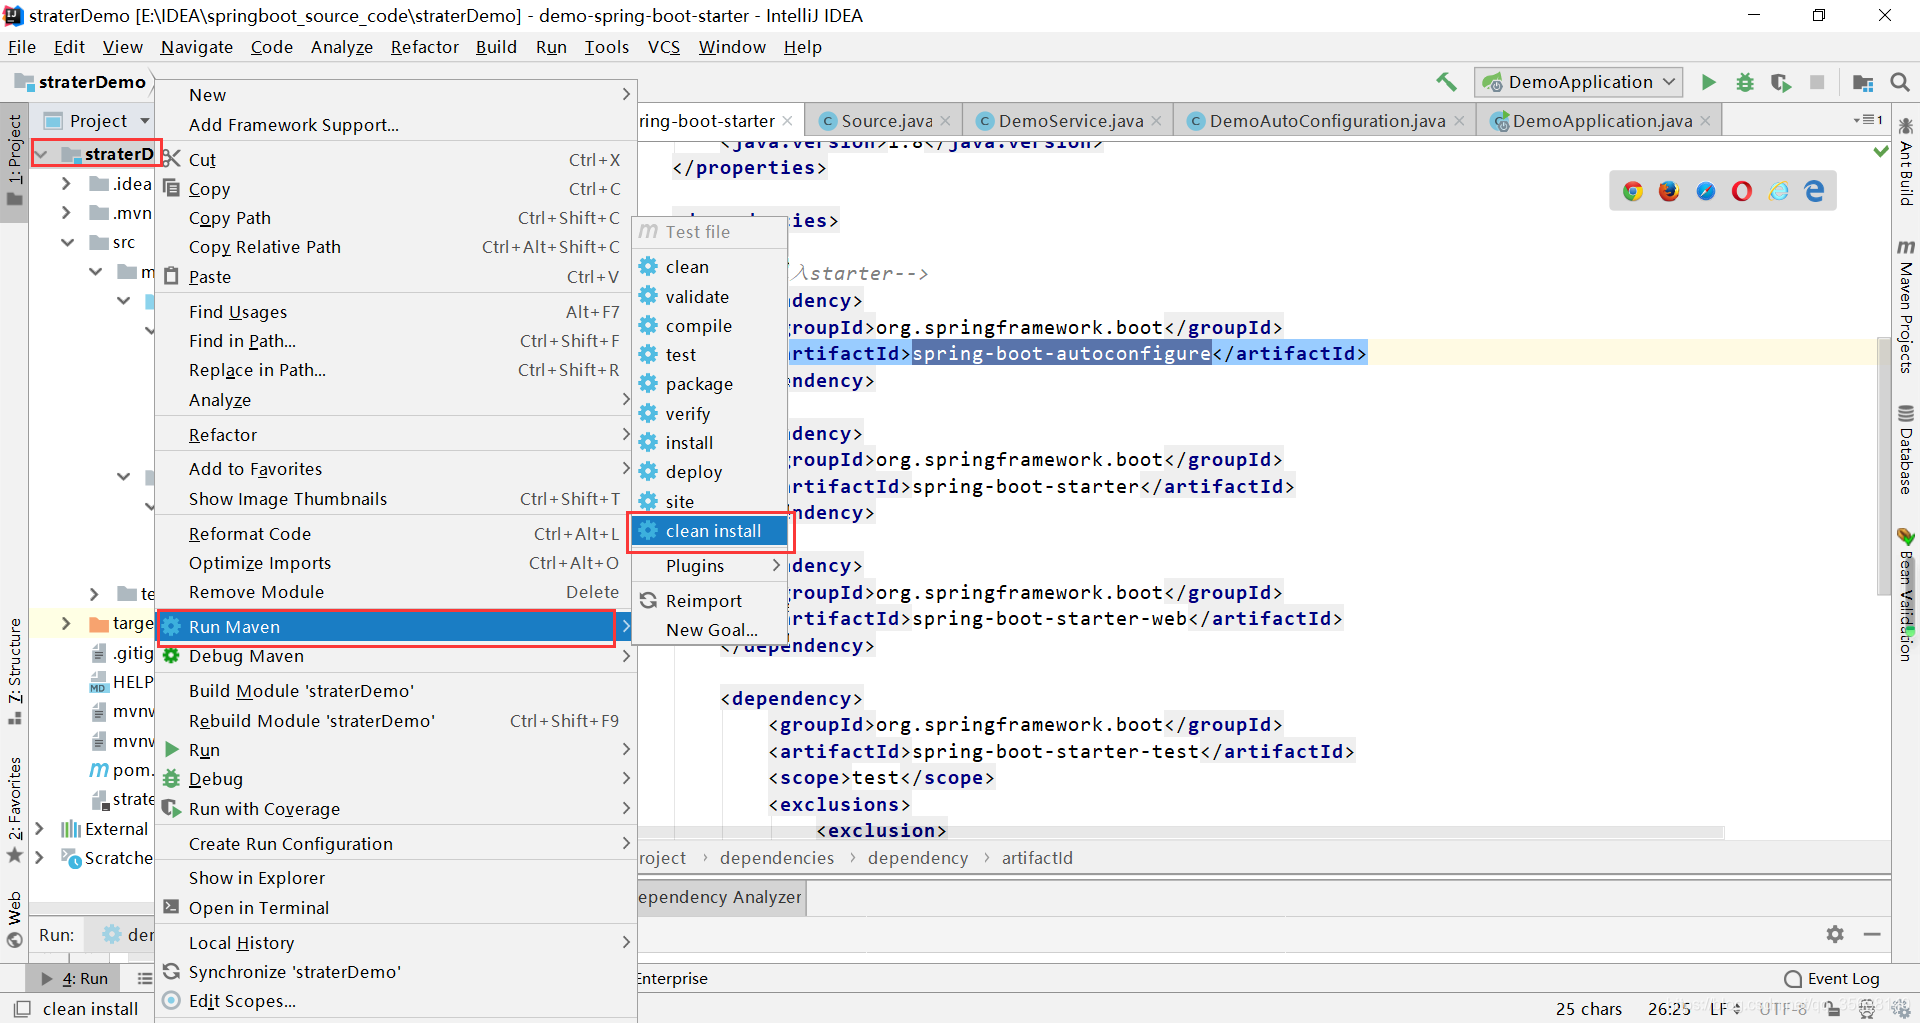Open the Dependency Analyzer tab
1920x1023 pixels.
721,897
